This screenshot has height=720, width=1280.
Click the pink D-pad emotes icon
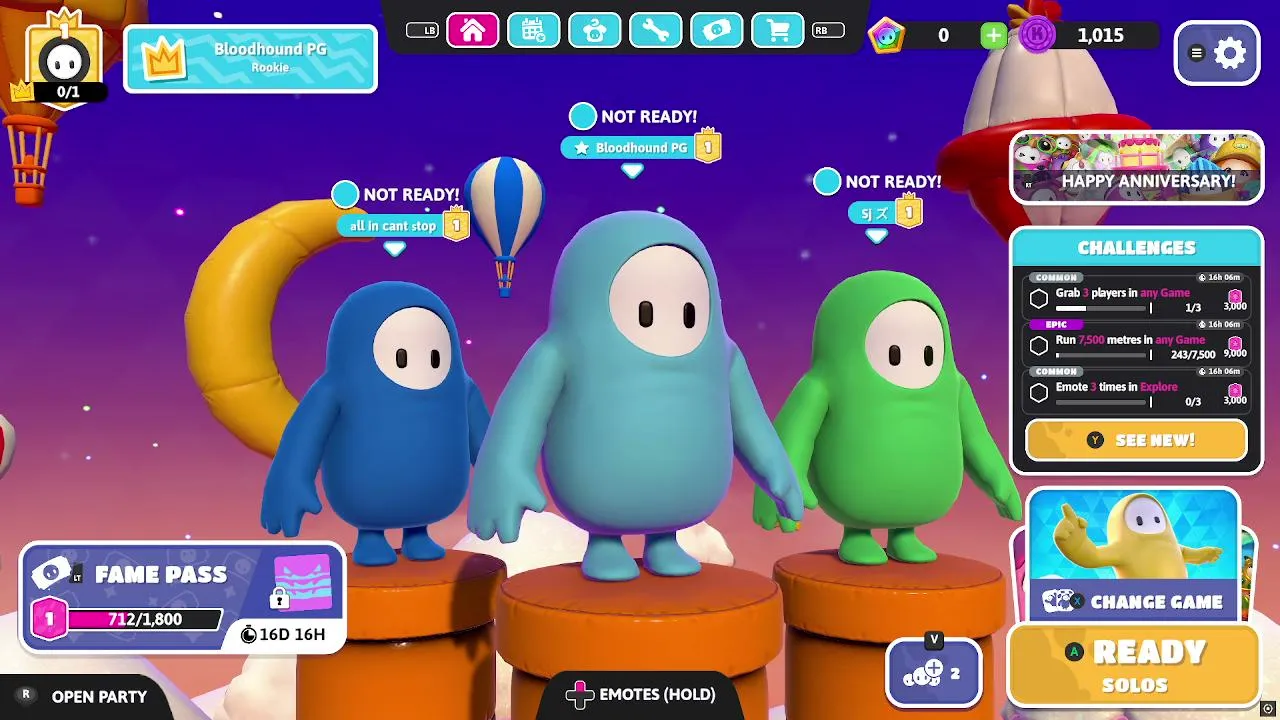pyautogui.click(x=580, y=694)
